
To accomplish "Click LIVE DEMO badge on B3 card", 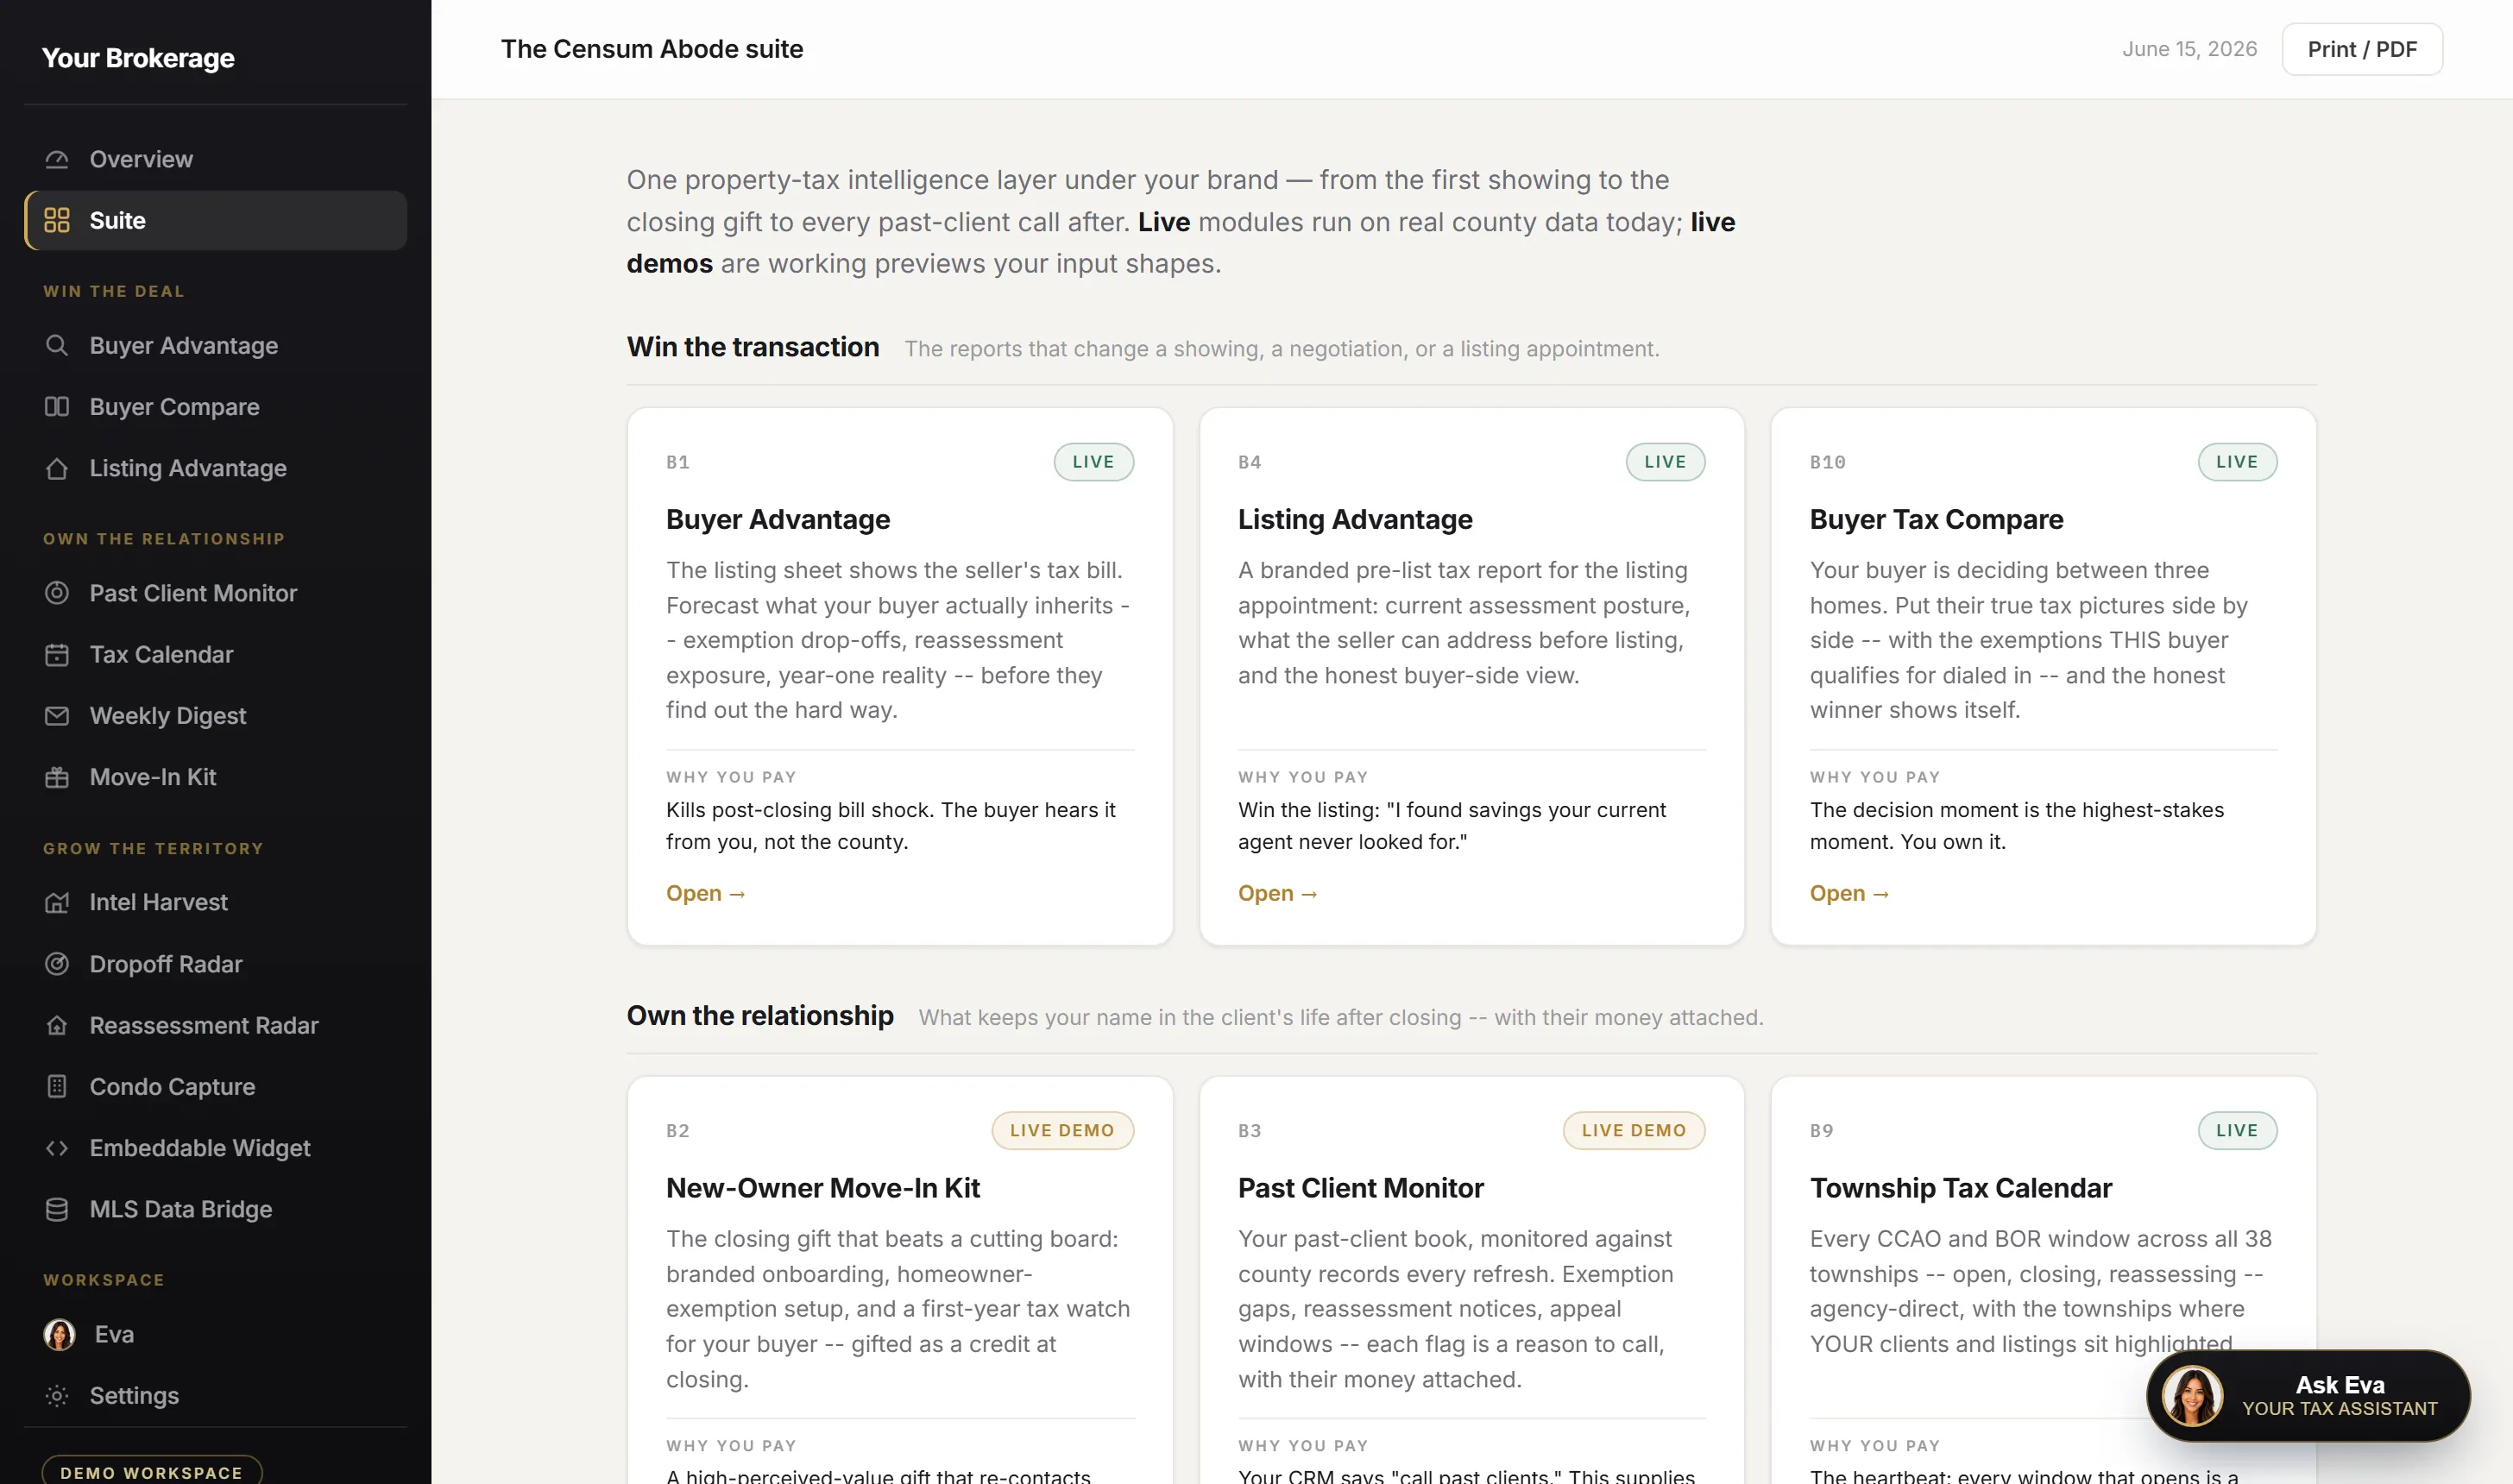I will coord(1634,1130).
